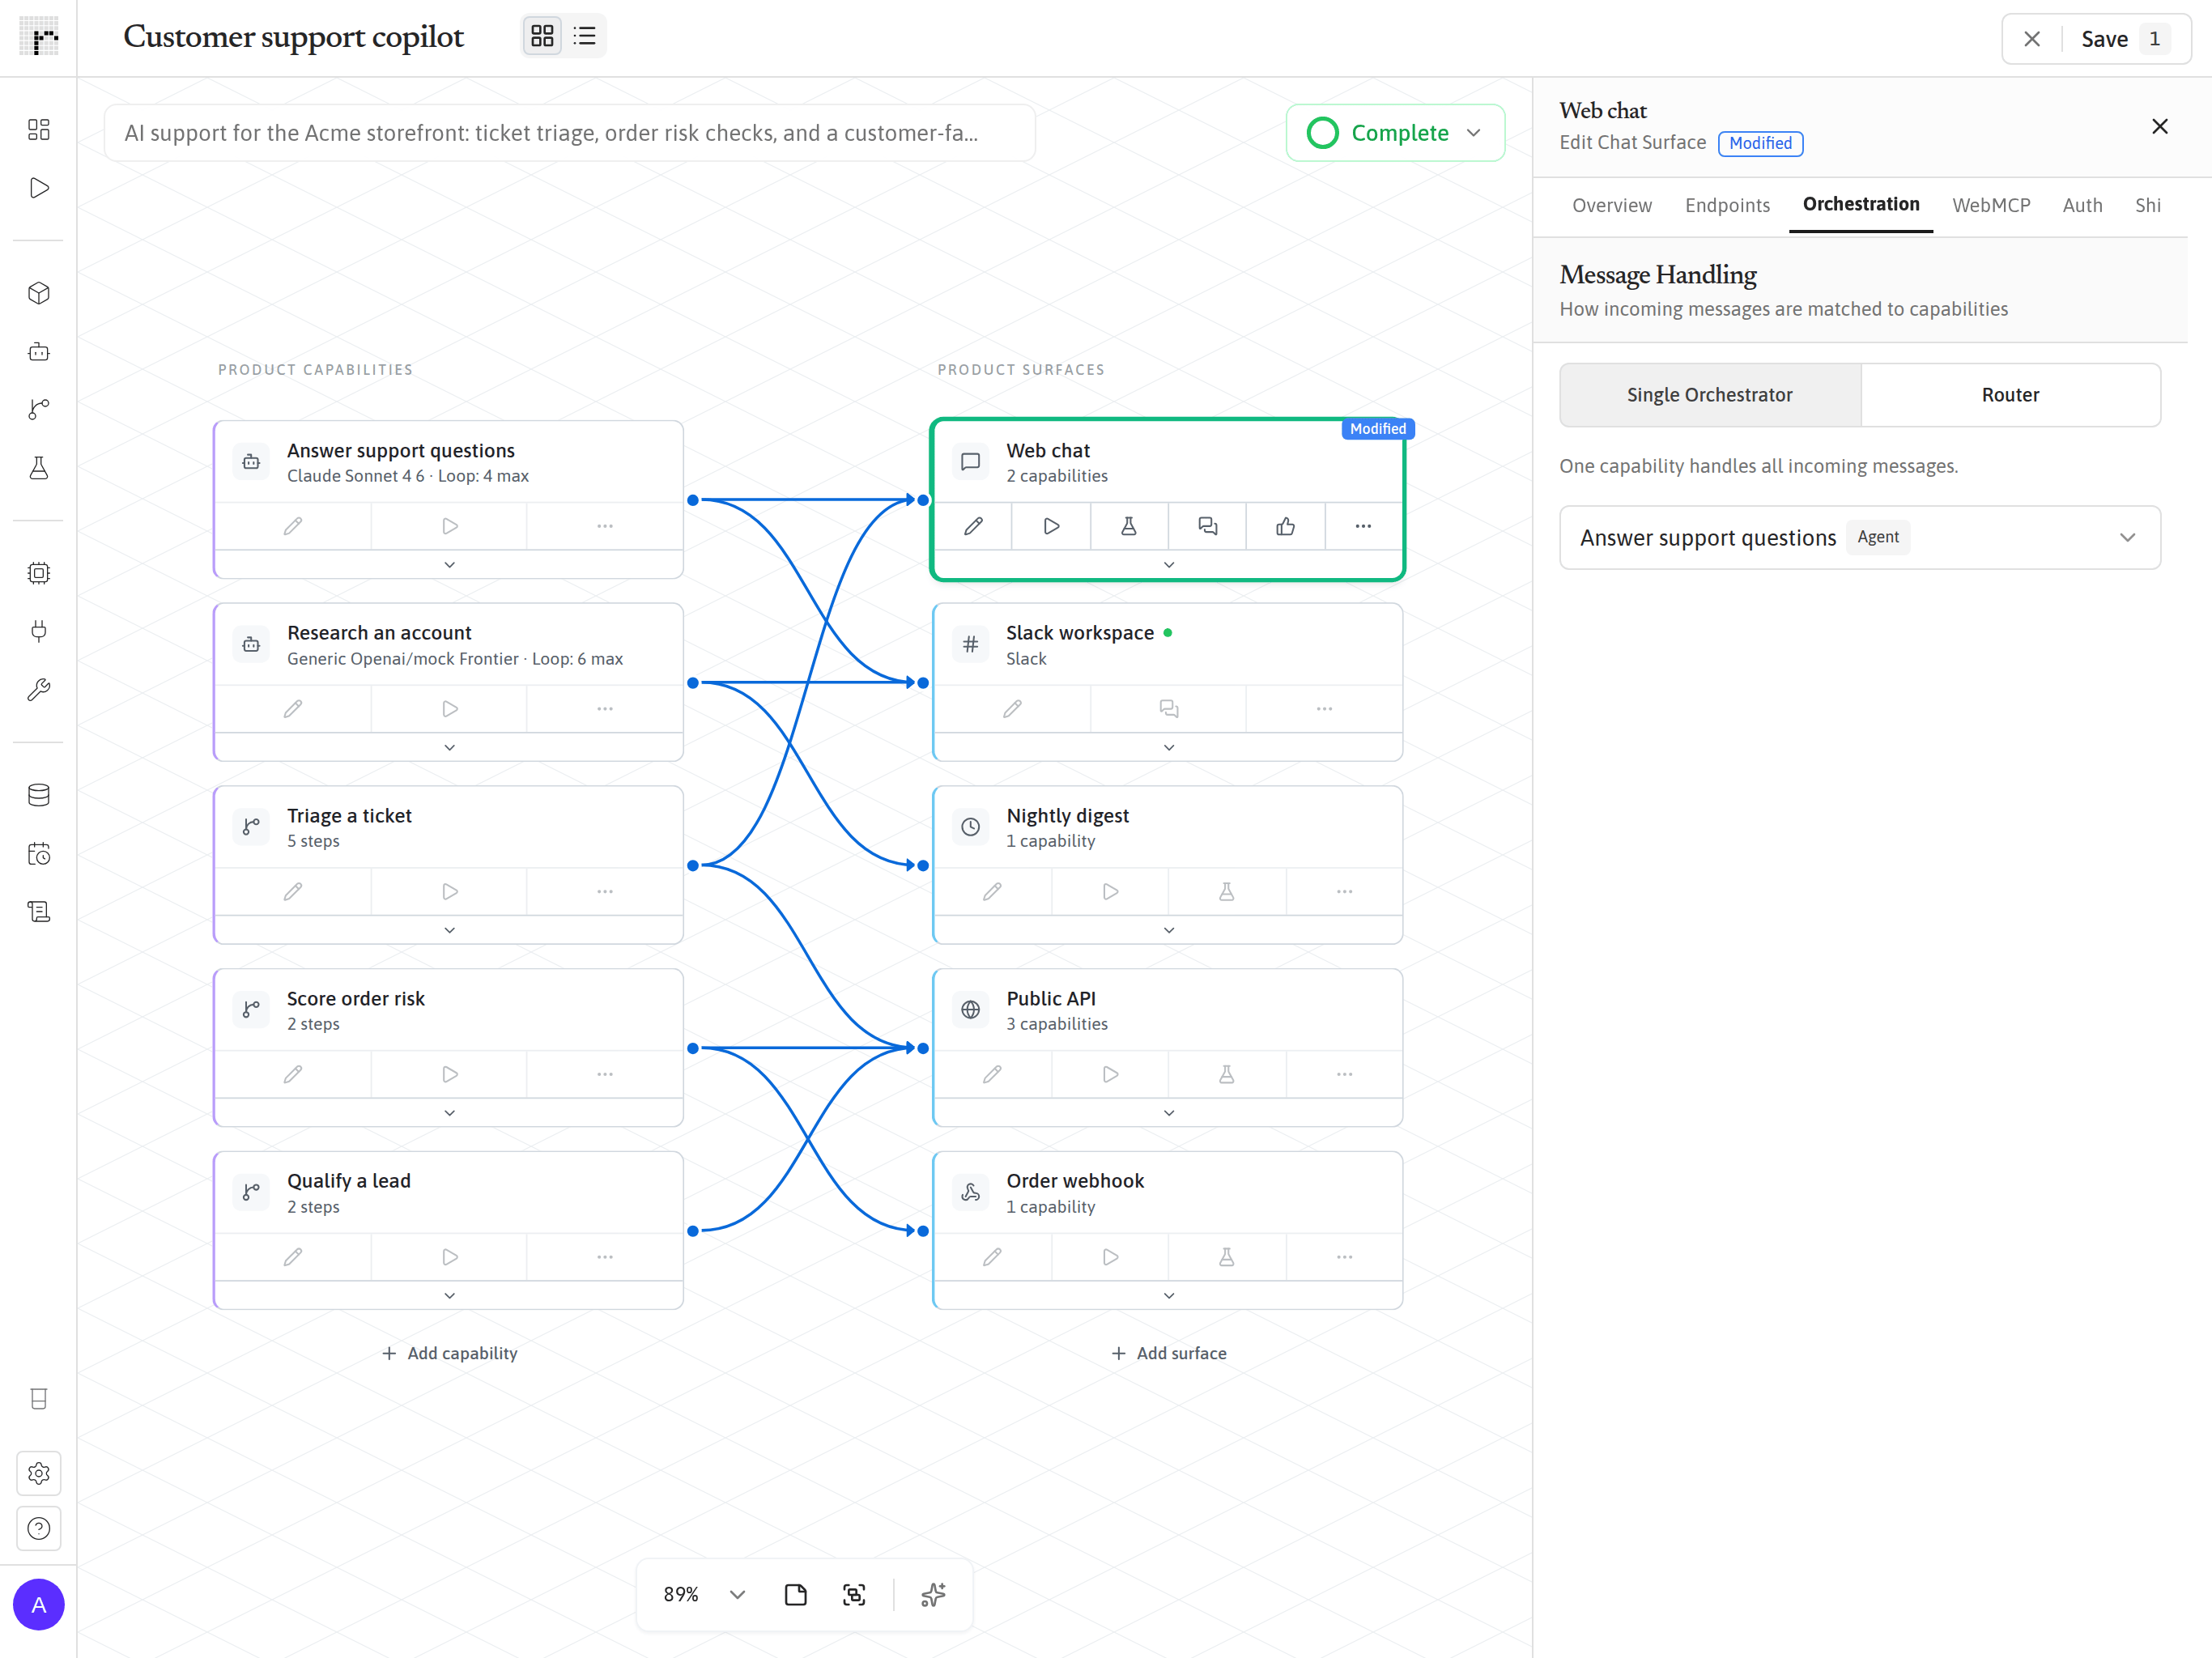Screen dimensions: 2212x1658
Task: Open more options for Score order risk
Action: click(605, 1074)
